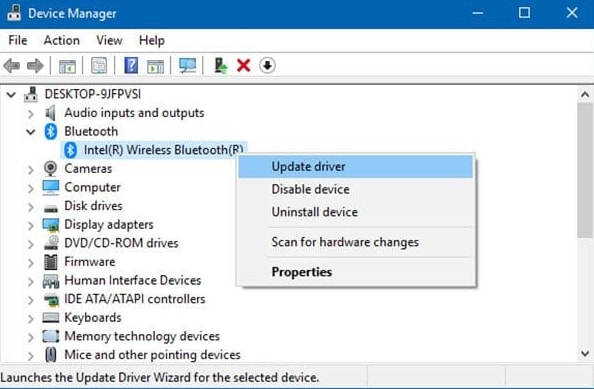Image resolution: width=594 pixels, height=389 pixels.
Task: Expand the Keyboards category
Action: click(31, 318)
